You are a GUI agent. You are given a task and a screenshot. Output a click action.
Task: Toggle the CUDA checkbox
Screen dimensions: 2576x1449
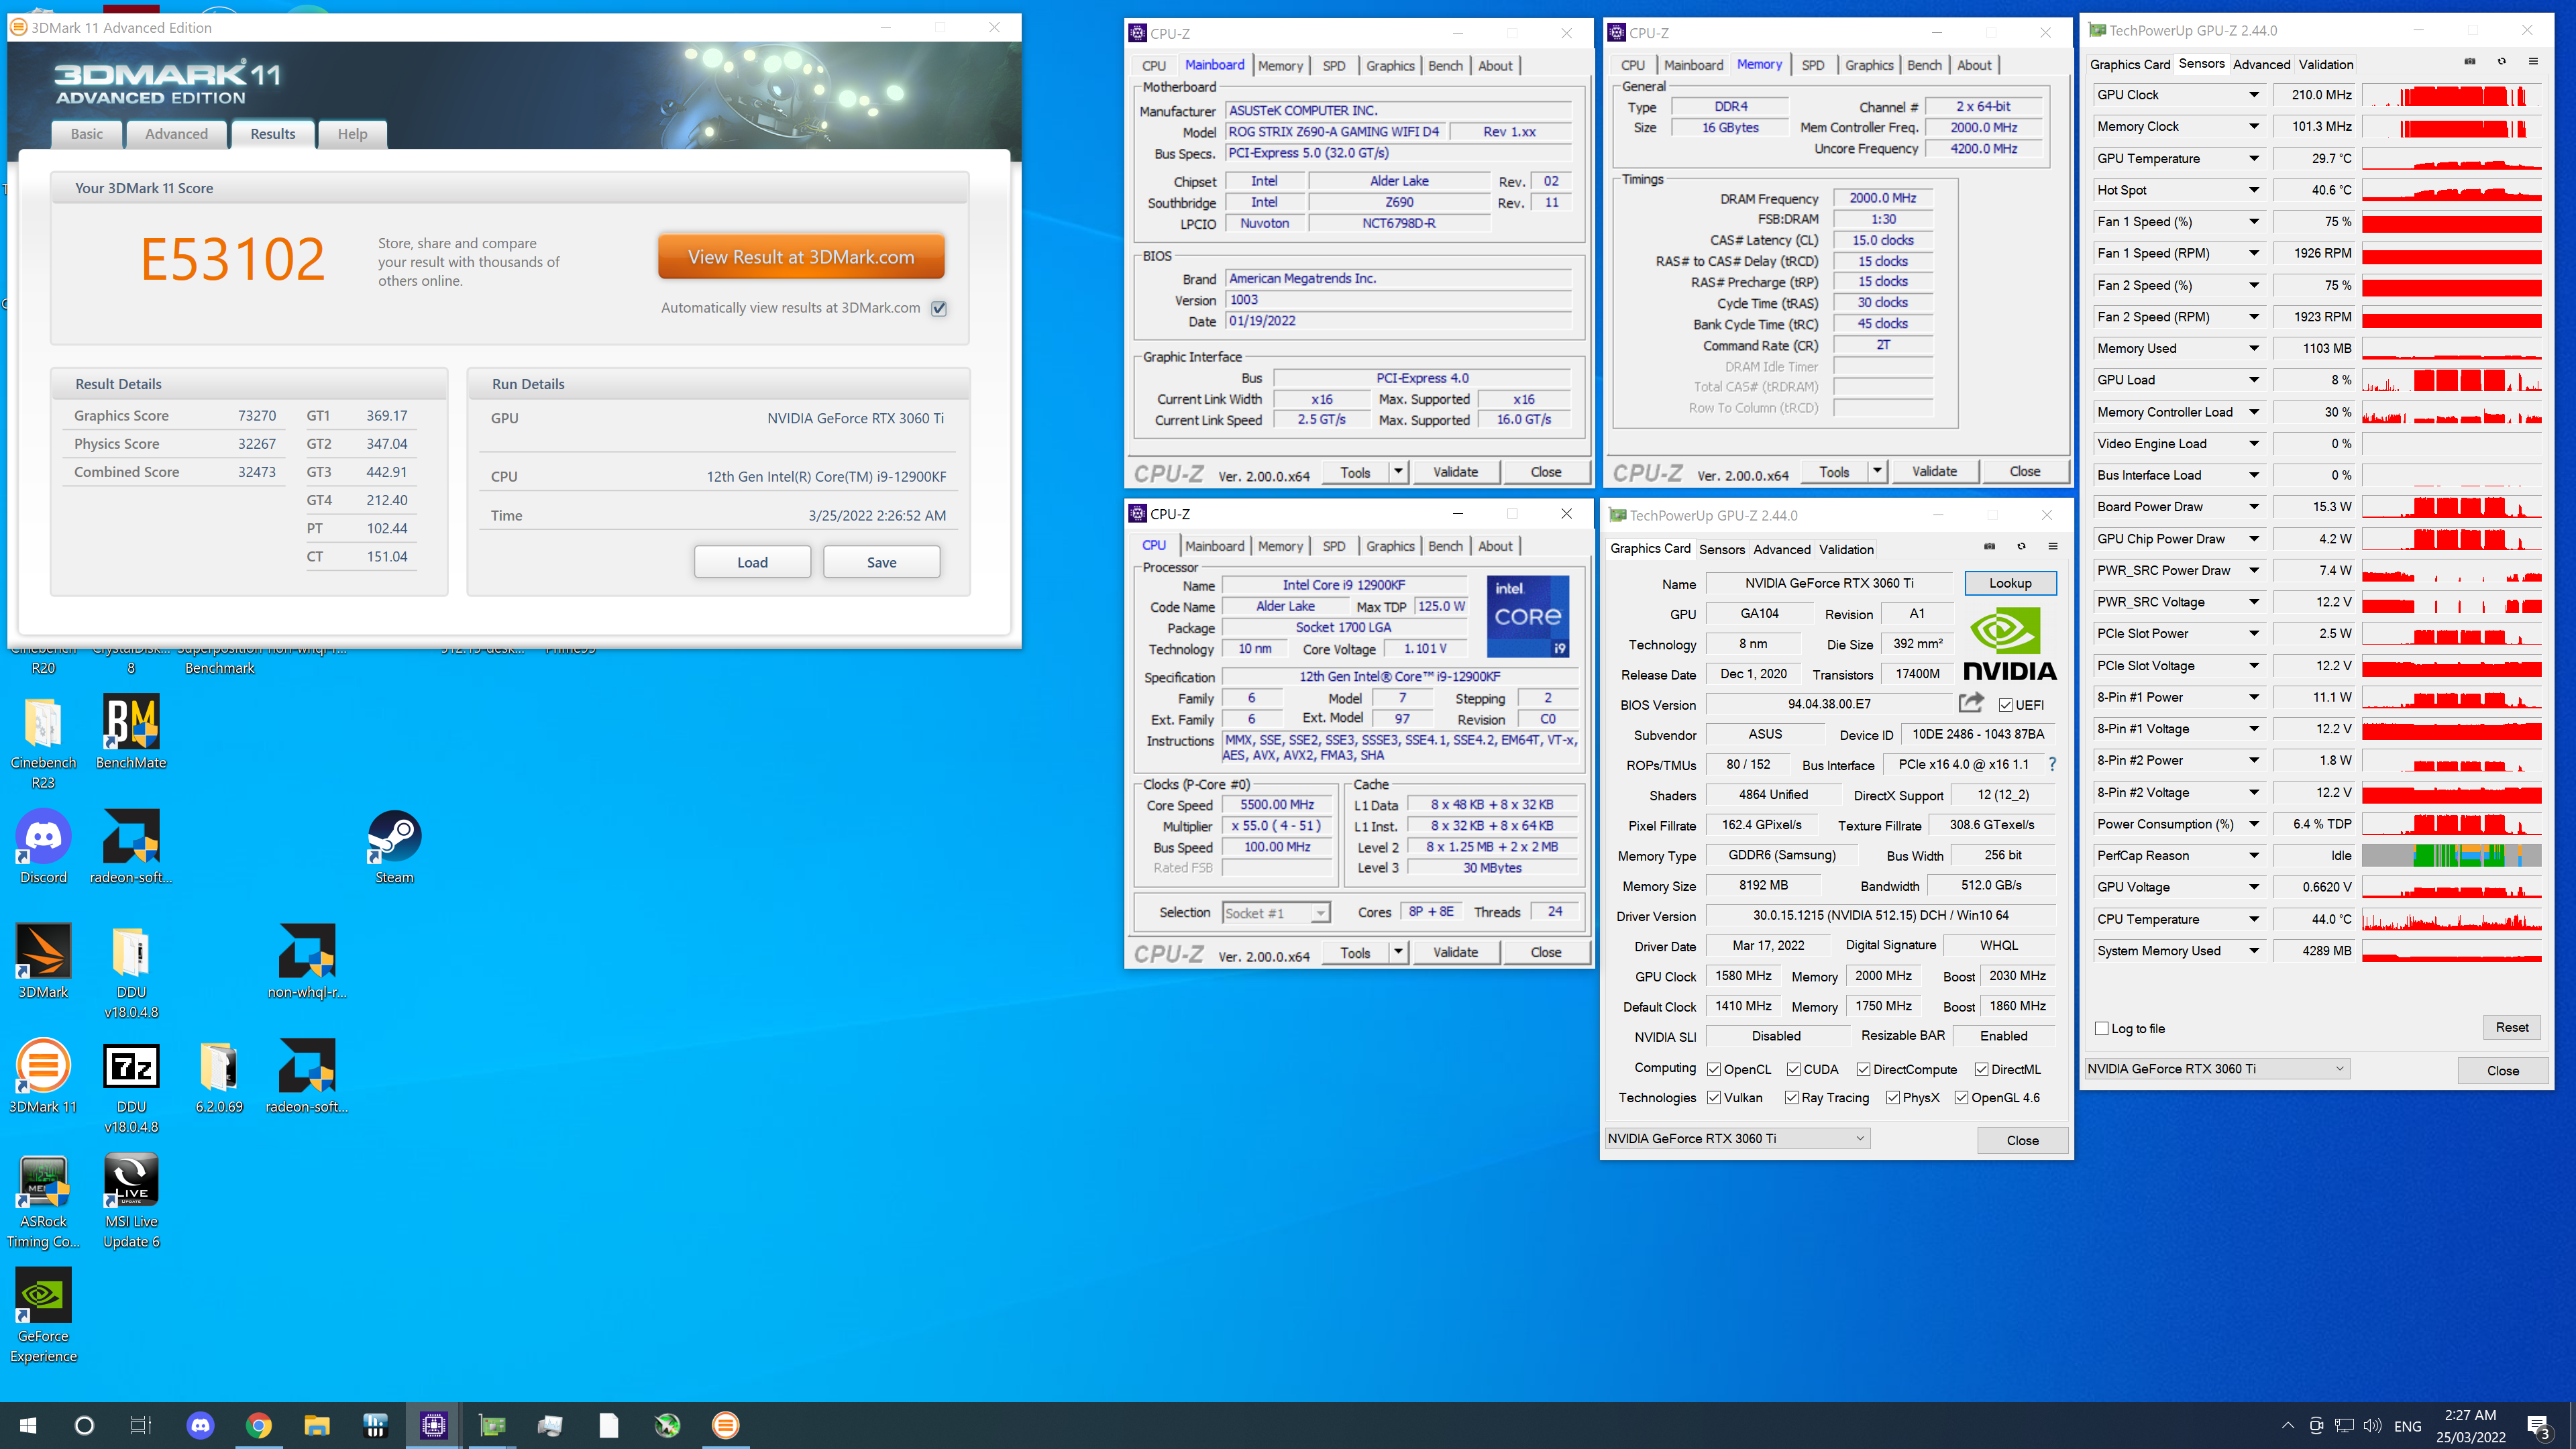point(1794,1070)
